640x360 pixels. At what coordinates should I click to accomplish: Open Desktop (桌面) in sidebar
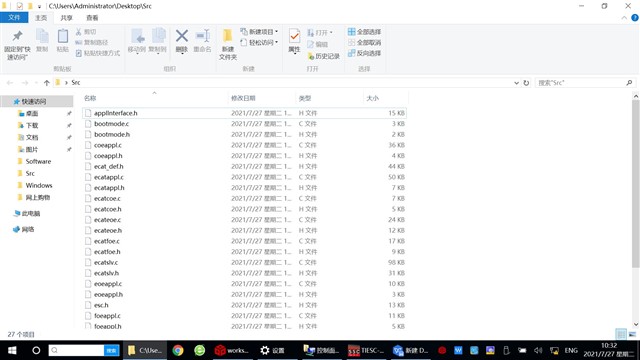click(x=32, y=113)
